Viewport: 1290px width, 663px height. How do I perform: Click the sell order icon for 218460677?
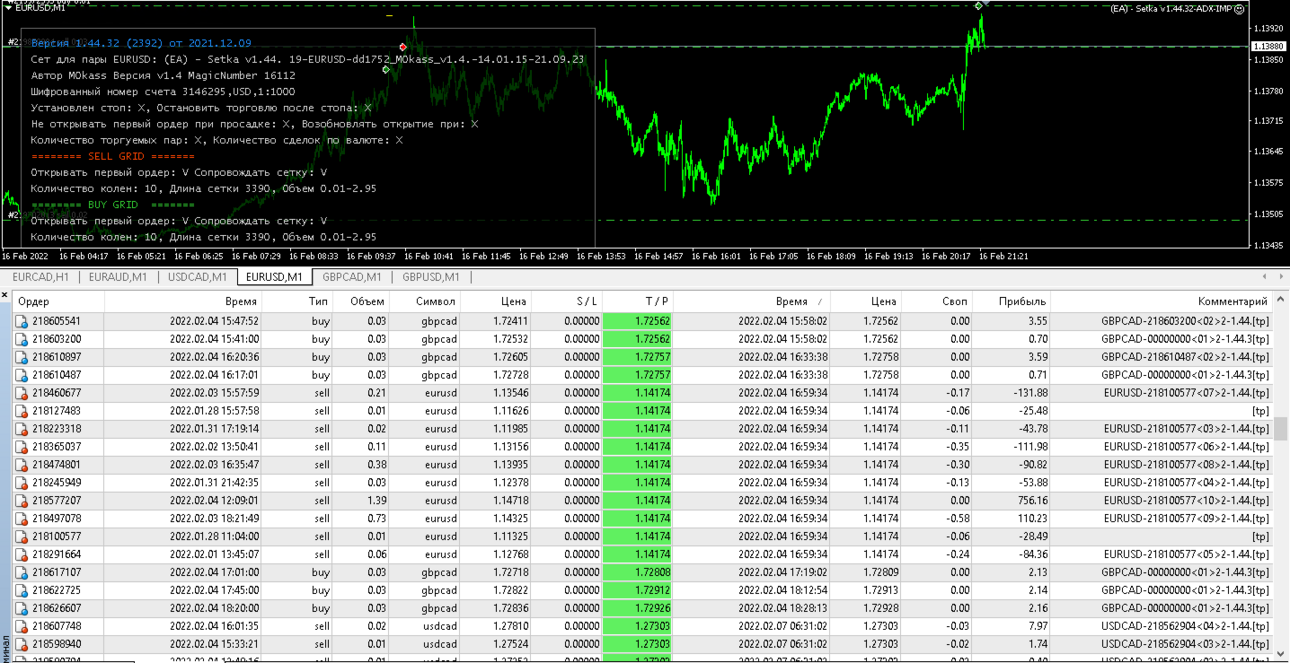(x=21, y=394)
